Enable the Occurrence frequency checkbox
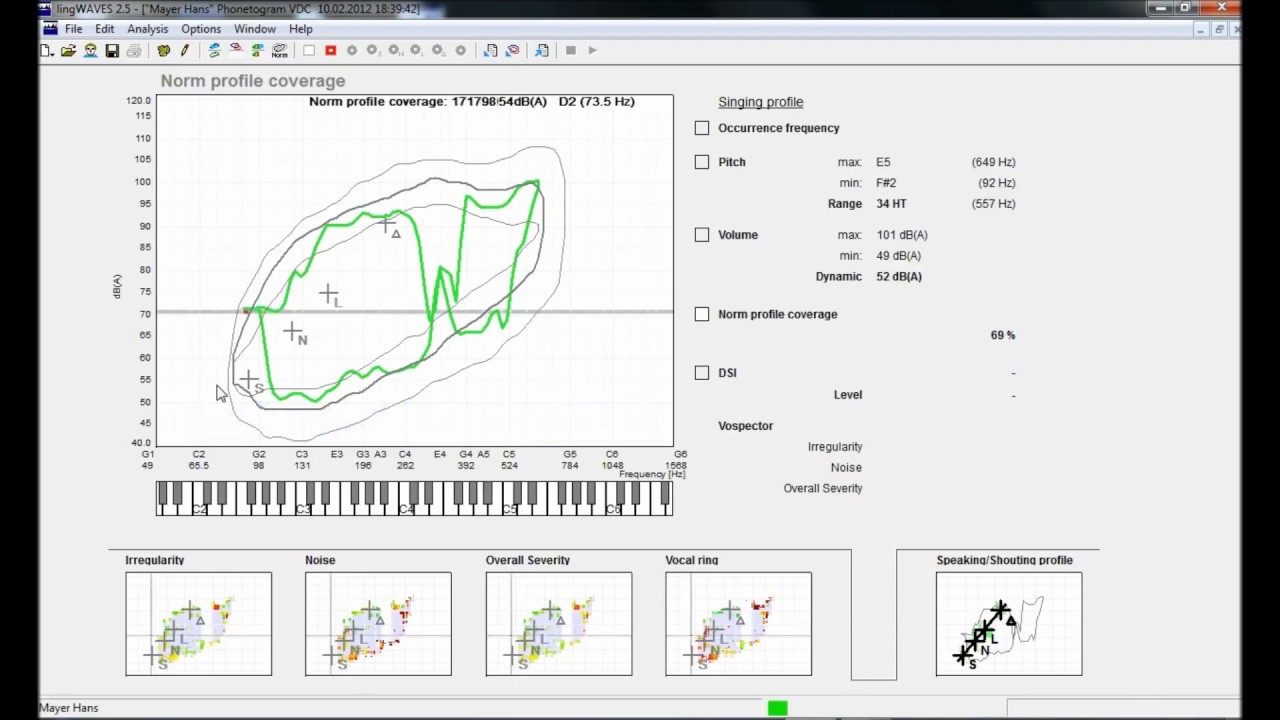1280x720 pixels. [x=702, y=128]
